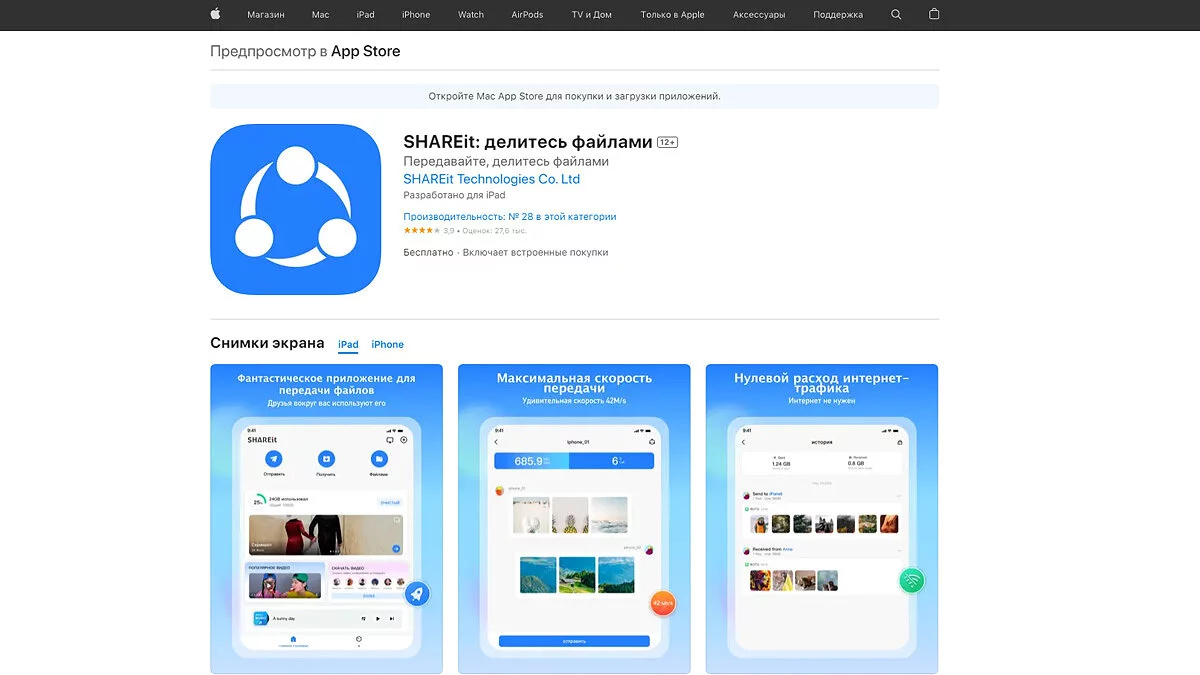
Task: Click the Включает встроенные покупки text
Action: coord(536,253)
